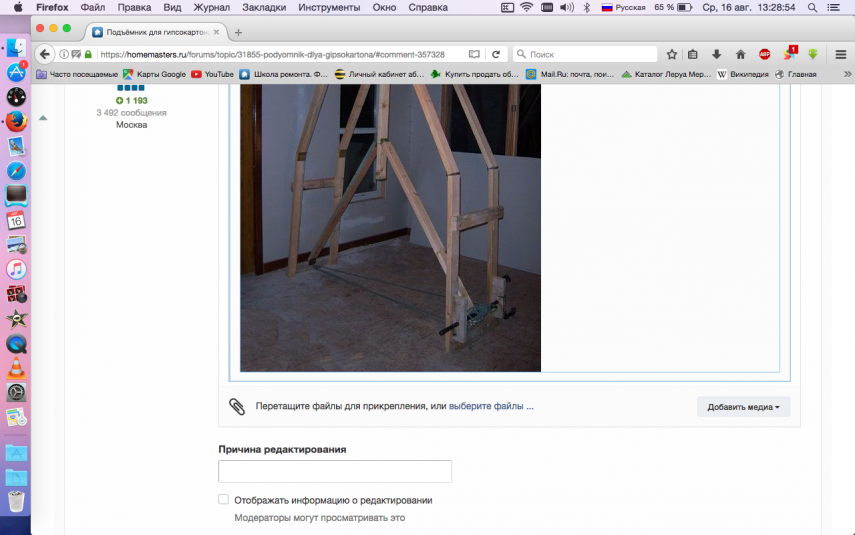Open Photo Booth icon in dock
The width and height of the screenshot is (855, 535).
16,294
